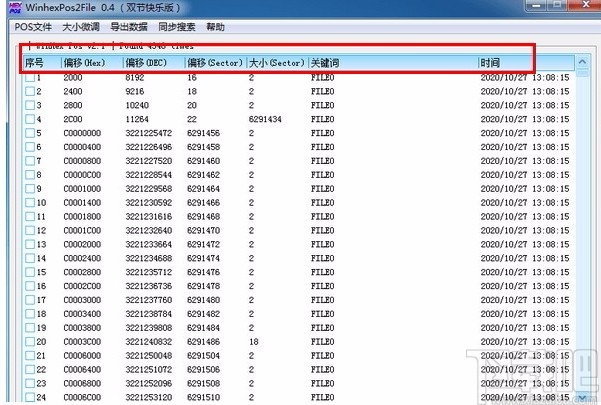Tick the checkbox for row 5
The image size is (601, 405).
pyautogui.click(x=30, y=133)
